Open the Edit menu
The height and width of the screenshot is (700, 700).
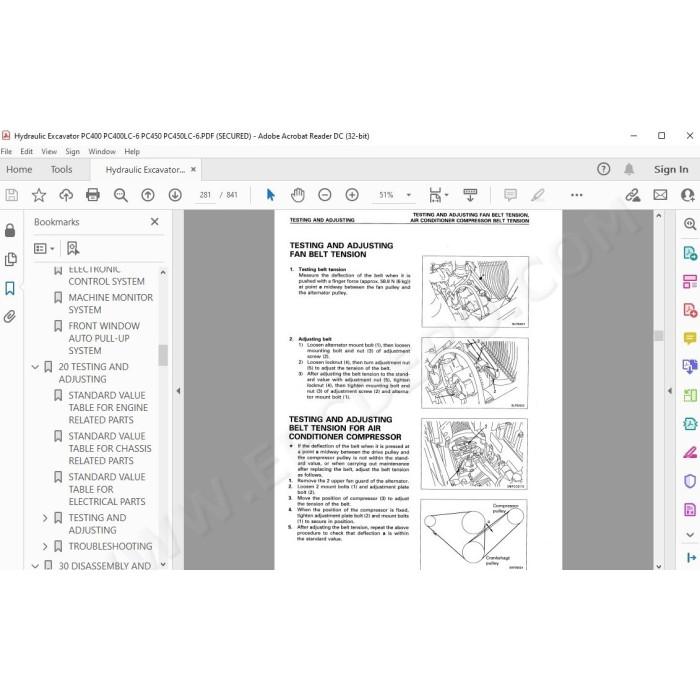(26, 152)
